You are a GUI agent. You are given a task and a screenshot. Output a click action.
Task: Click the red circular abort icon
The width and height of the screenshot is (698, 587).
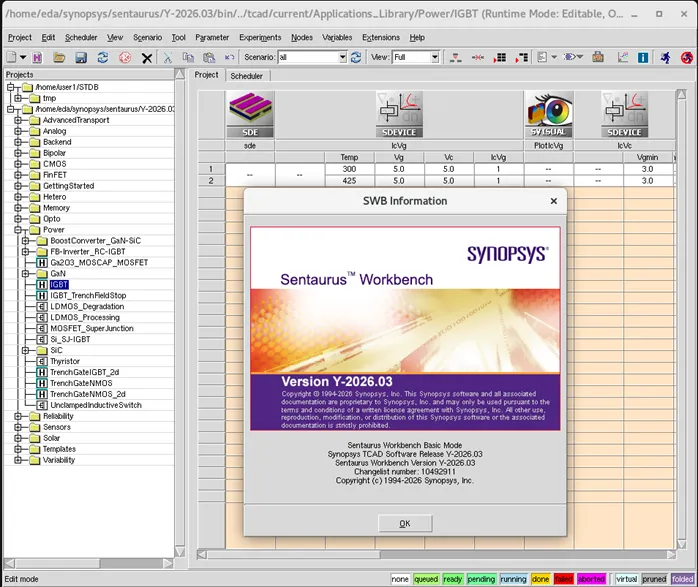tap(125, 57)
